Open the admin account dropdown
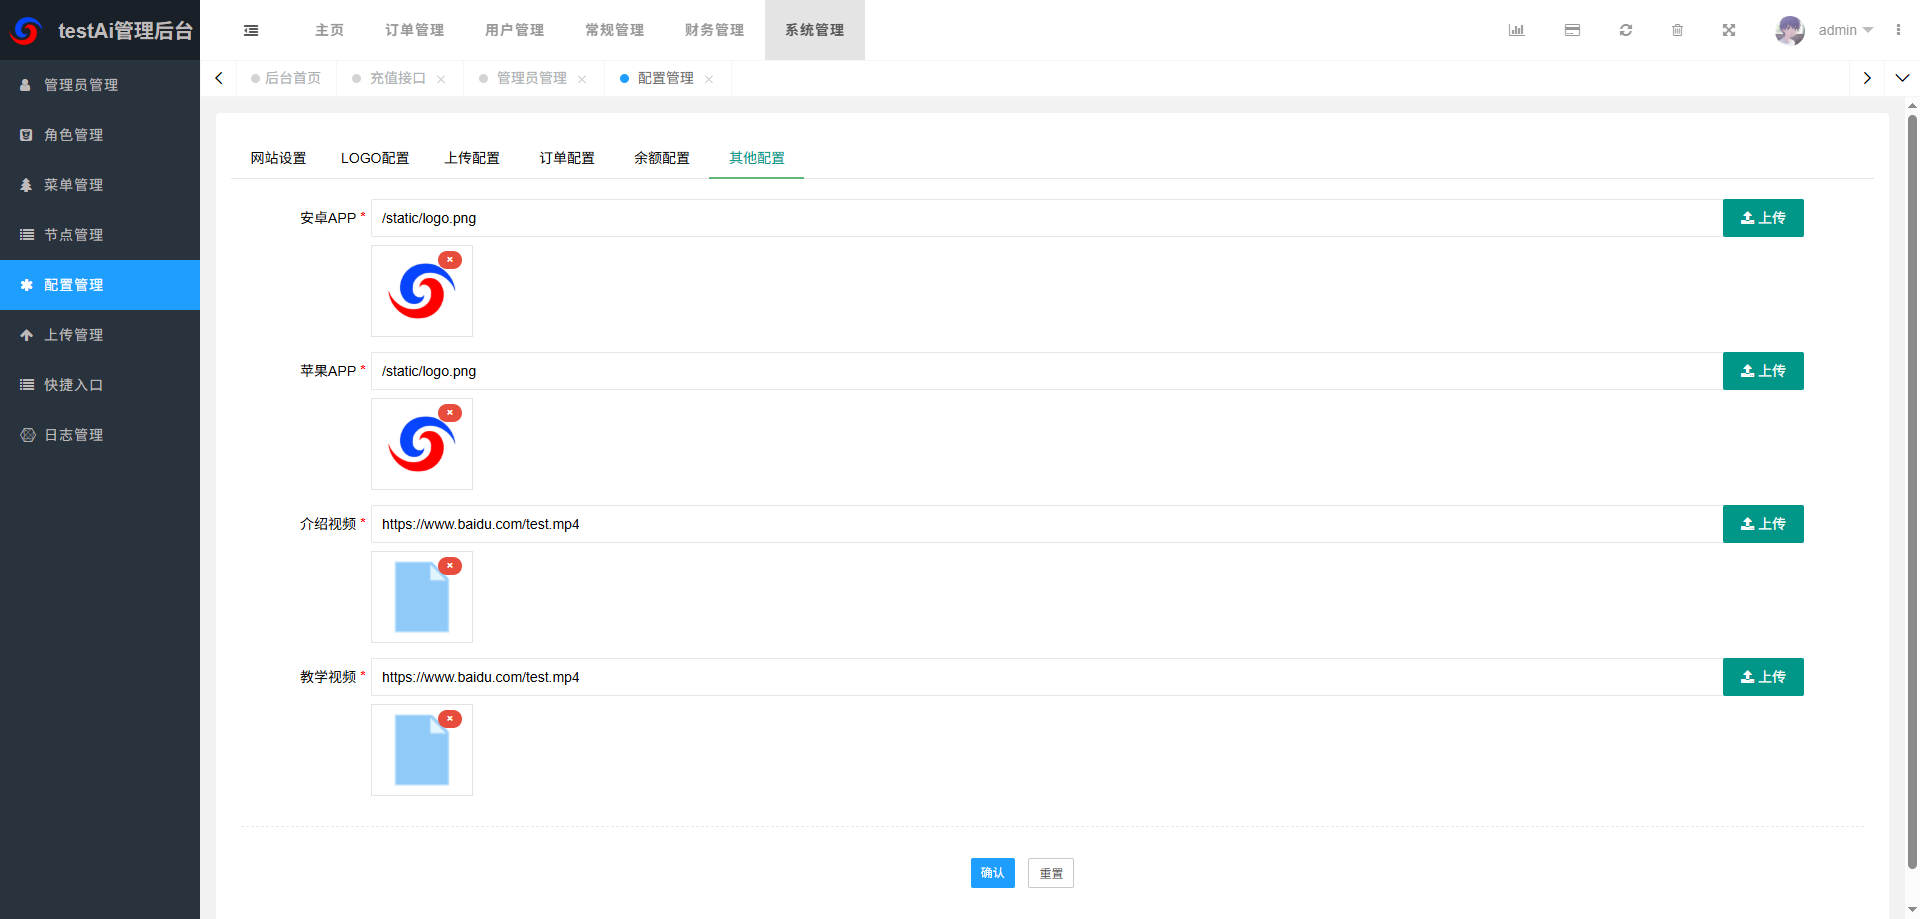This screenshot has height=919, width=1920. point(1838,30)
